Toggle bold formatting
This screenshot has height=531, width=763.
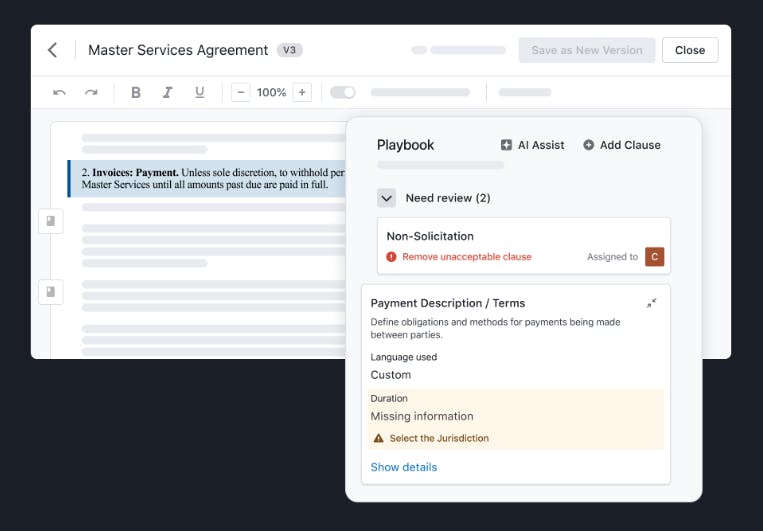pyautogui.click(x=136, y=93)
